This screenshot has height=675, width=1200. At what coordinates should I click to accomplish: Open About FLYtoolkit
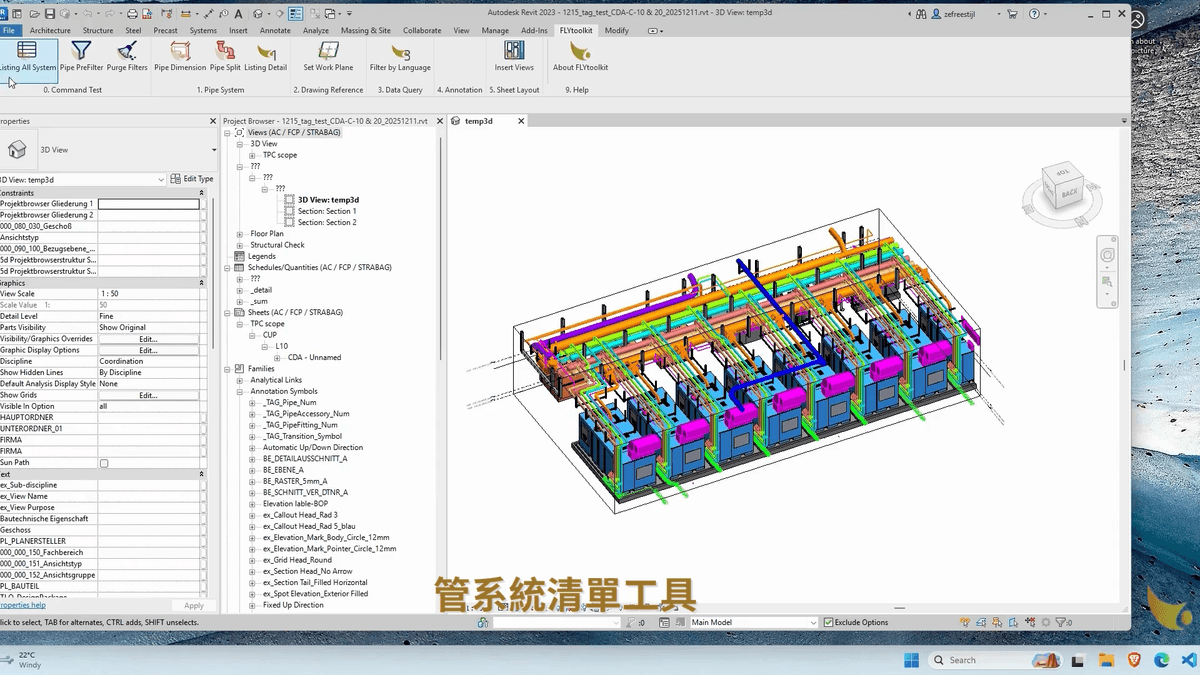coord(580,56)
